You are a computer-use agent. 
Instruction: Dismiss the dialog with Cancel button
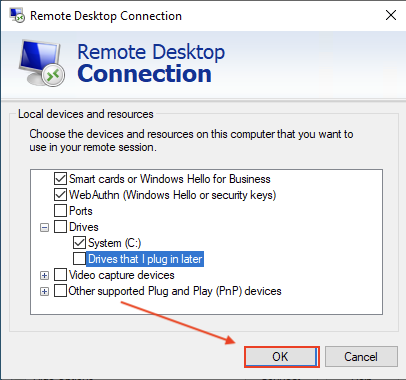click(361, 357)
